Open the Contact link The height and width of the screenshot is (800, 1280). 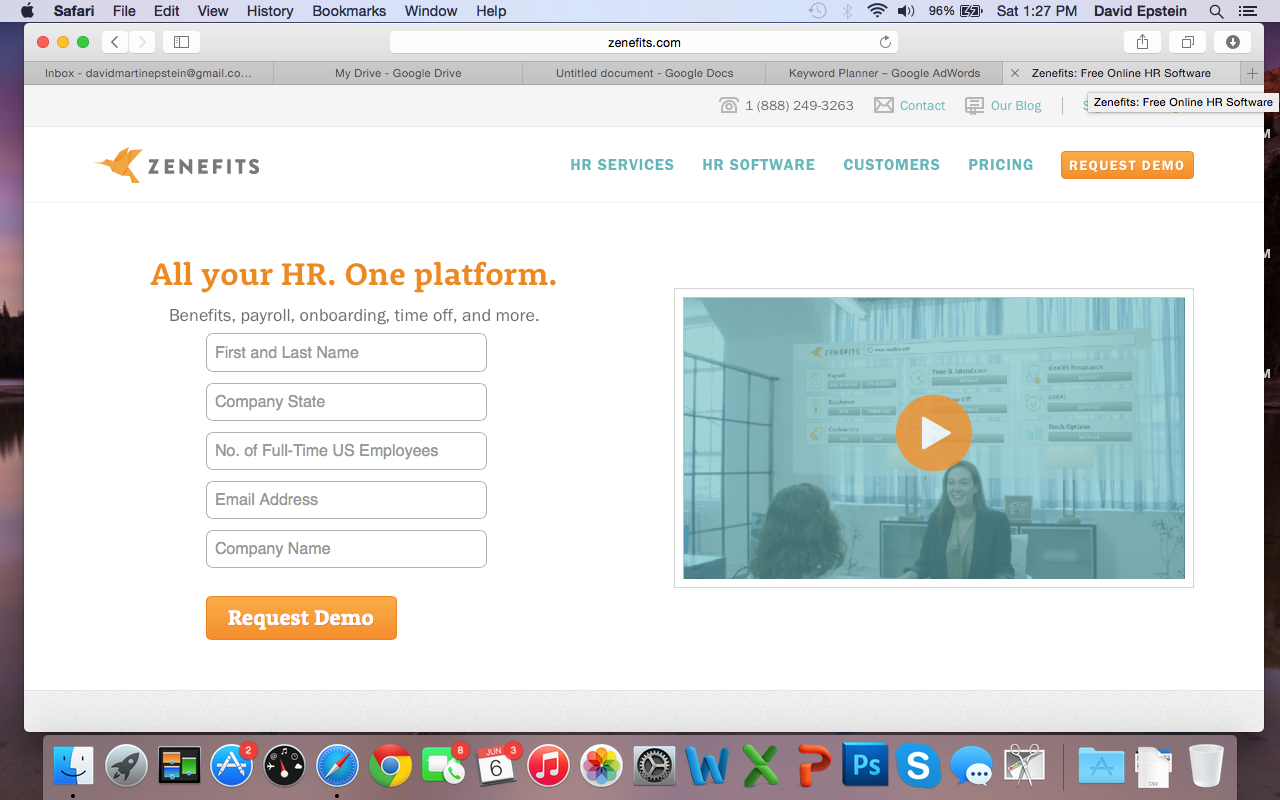922,105
